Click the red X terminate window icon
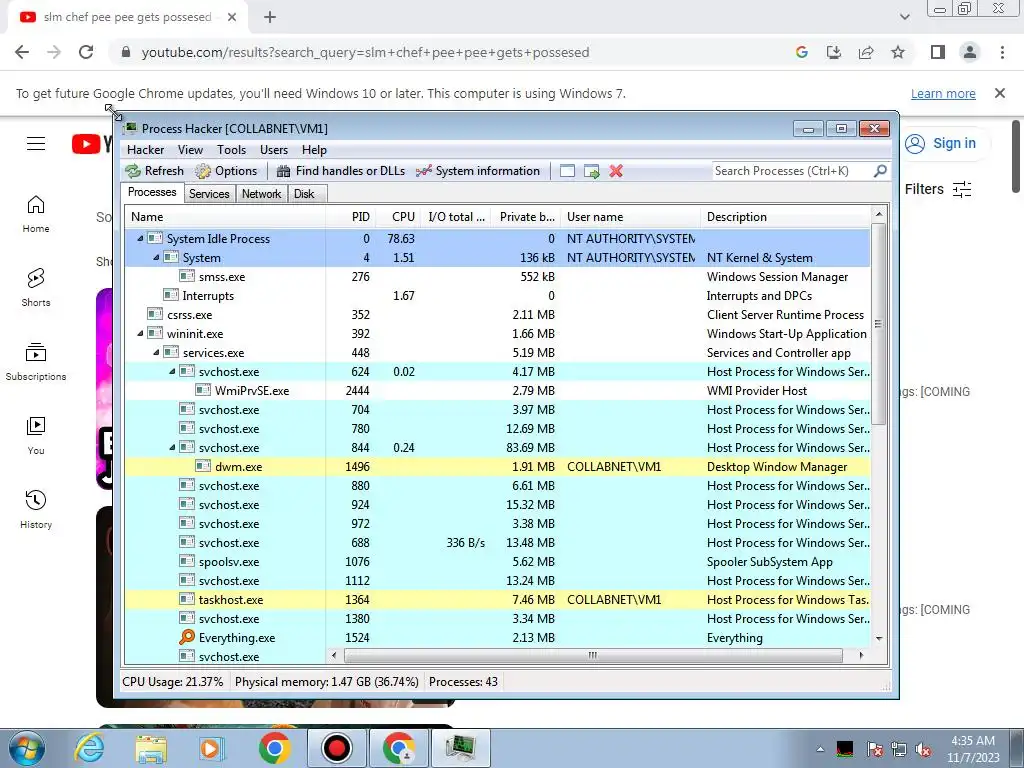1024x768 pixels. [616, 171]
